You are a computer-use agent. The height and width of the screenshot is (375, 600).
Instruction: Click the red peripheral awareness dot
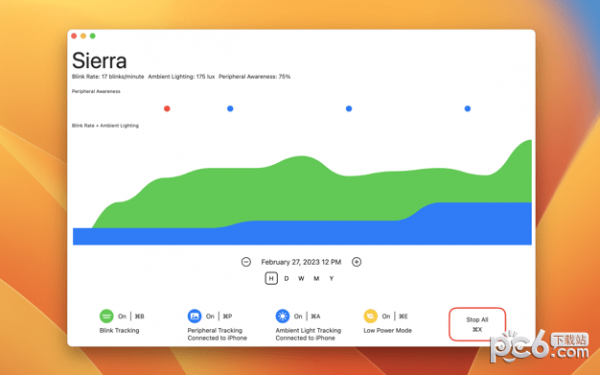[167, 109]
